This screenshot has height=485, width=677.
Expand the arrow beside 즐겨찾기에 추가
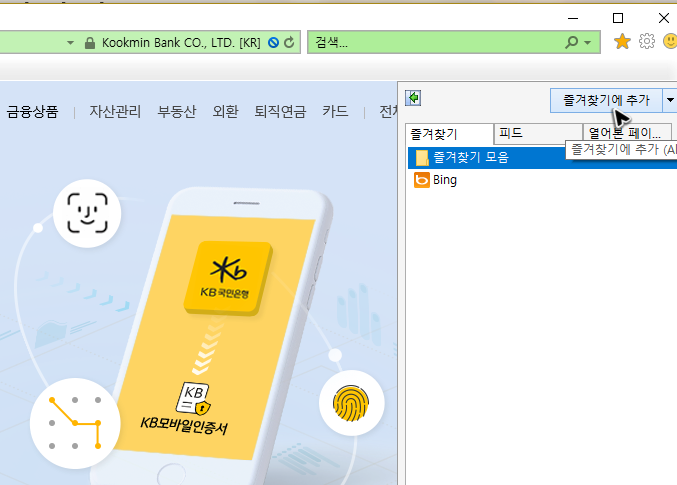[x=670, y=100]
